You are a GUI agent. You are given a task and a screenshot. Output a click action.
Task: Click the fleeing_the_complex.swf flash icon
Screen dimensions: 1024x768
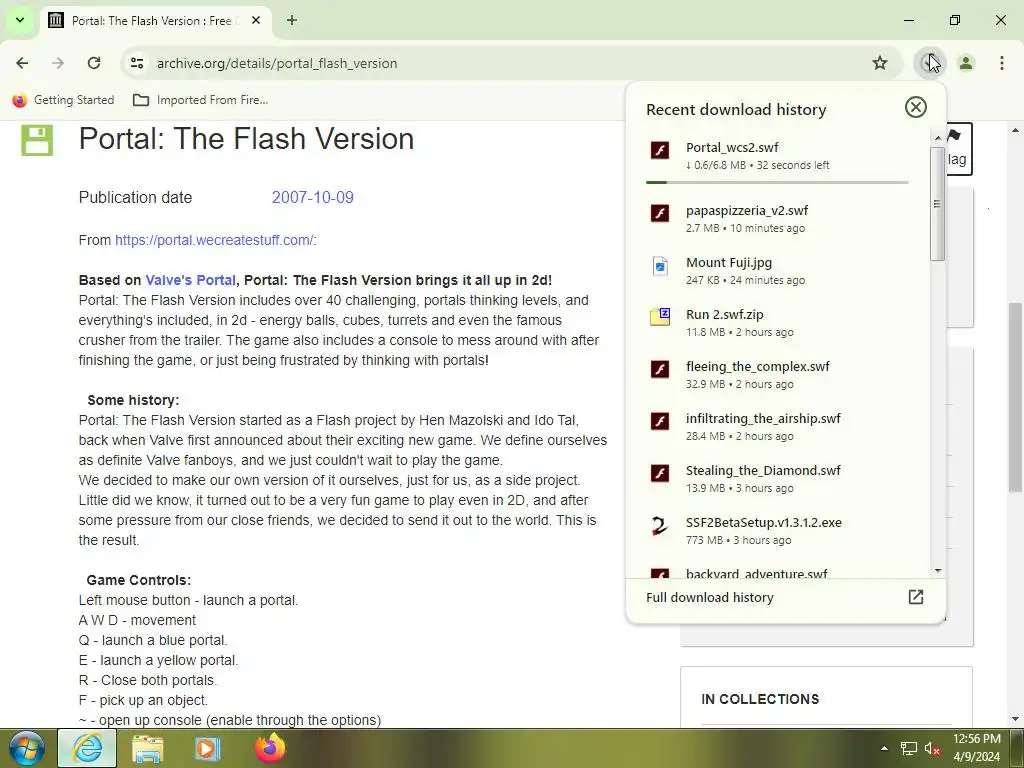point(660,369)
